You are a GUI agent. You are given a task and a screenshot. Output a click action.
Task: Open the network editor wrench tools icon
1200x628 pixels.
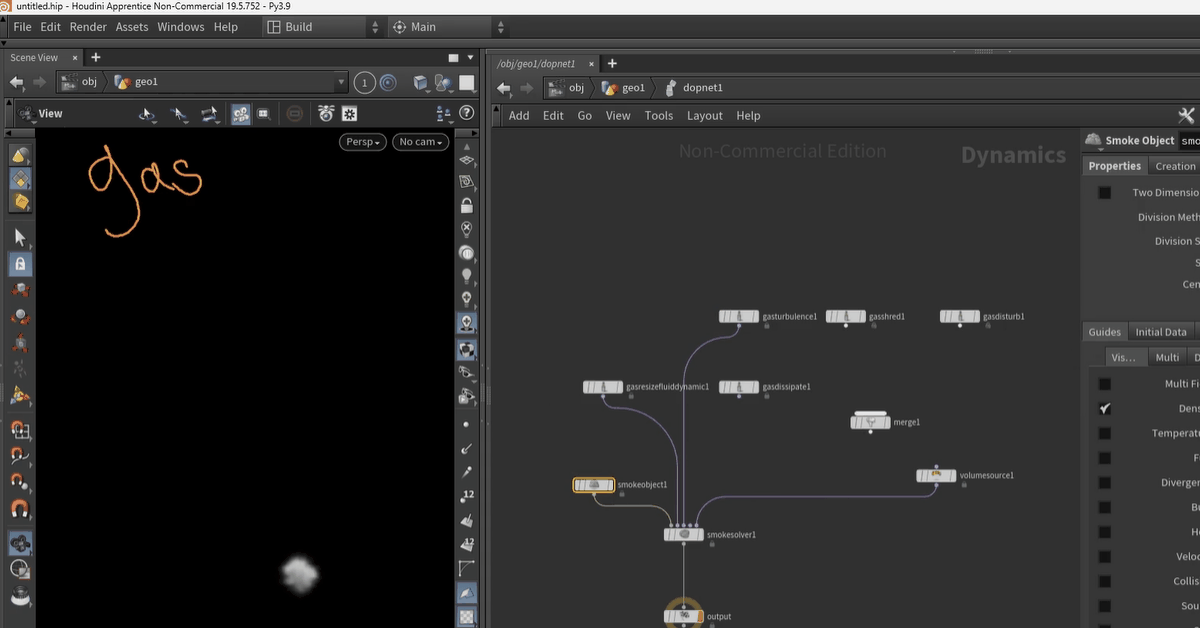coord(1187,115)
